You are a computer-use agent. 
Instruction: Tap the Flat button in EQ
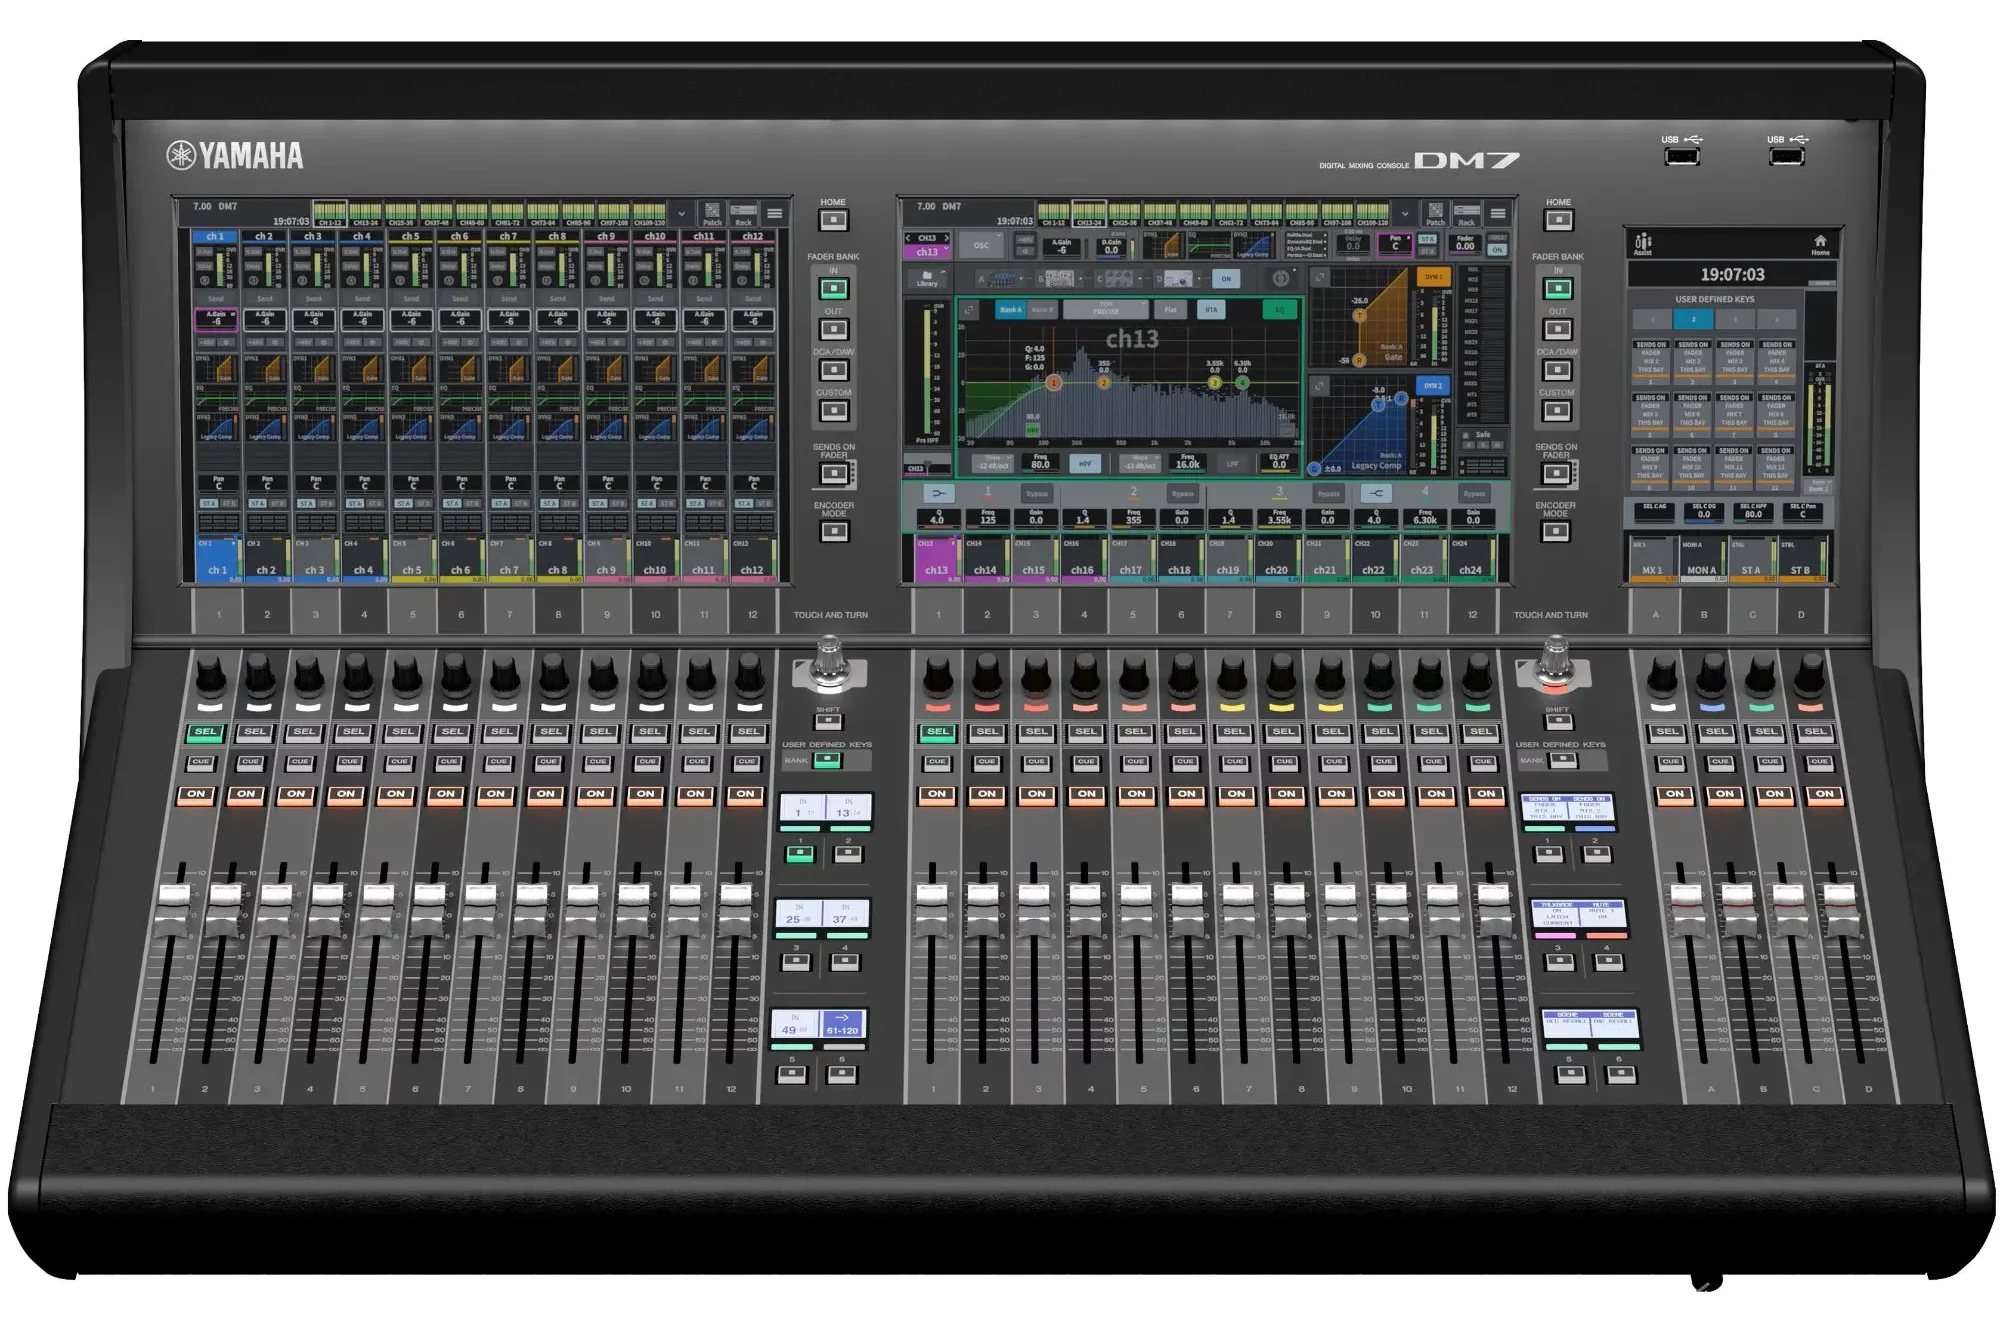[1171, 310]
